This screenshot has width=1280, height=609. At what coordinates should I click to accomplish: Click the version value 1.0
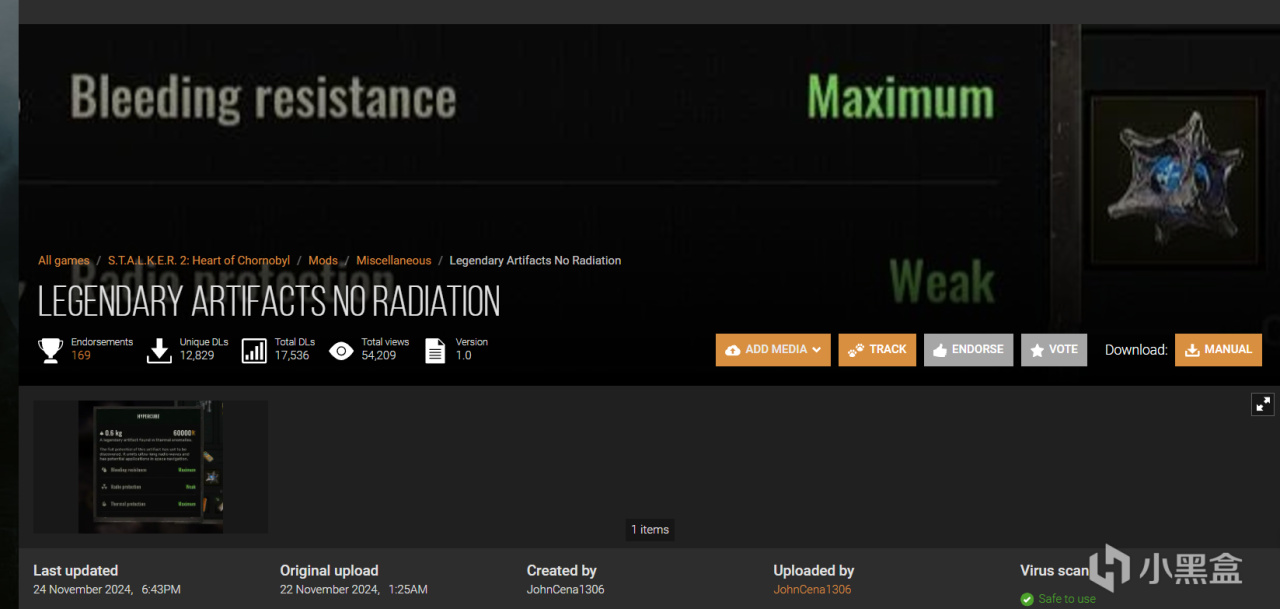[x=464, y=356]
